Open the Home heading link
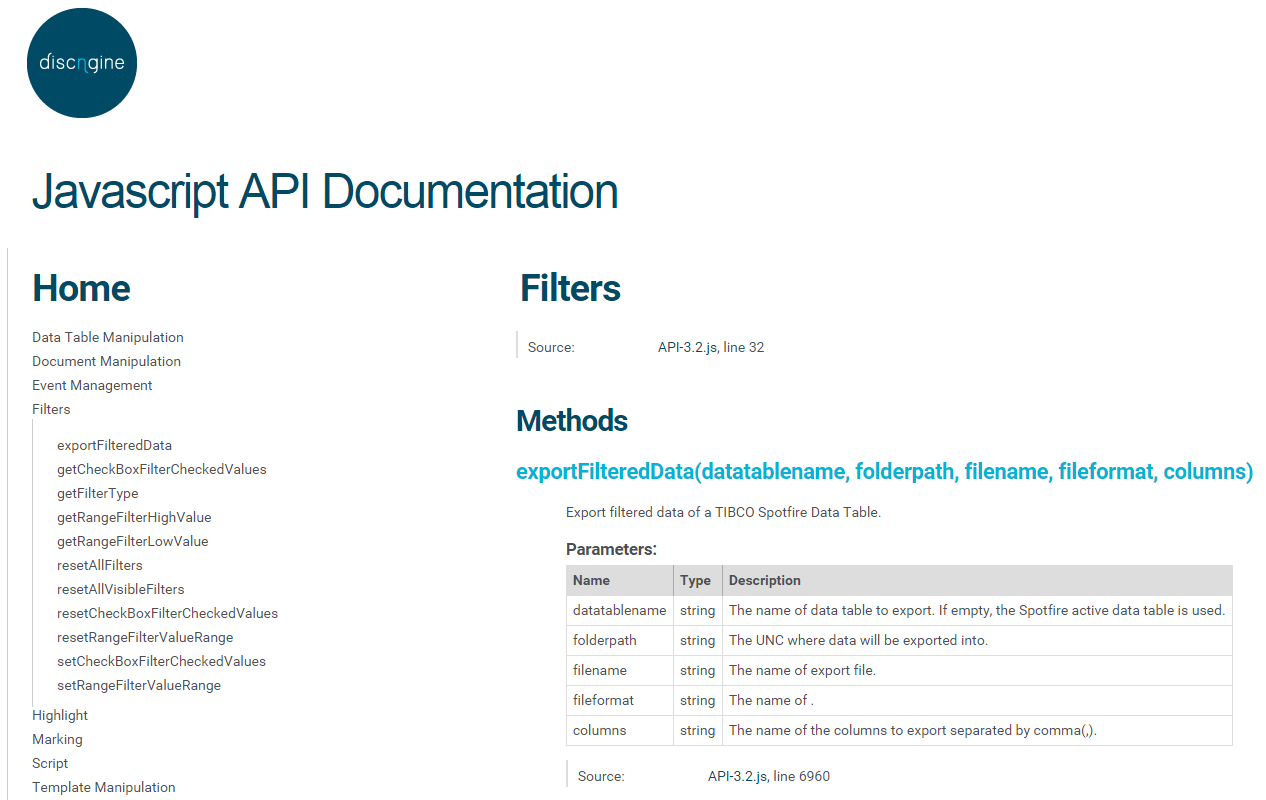 (81, 288)
